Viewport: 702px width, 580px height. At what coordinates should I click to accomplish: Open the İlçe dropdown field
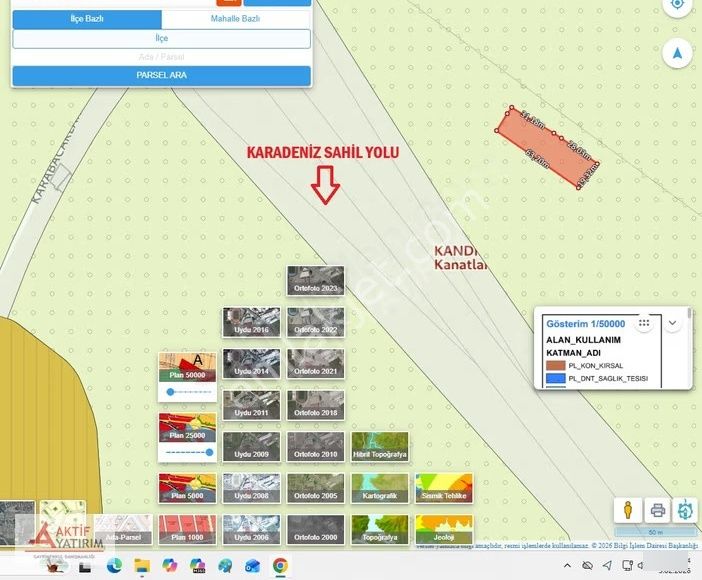[x=162, y=39]
